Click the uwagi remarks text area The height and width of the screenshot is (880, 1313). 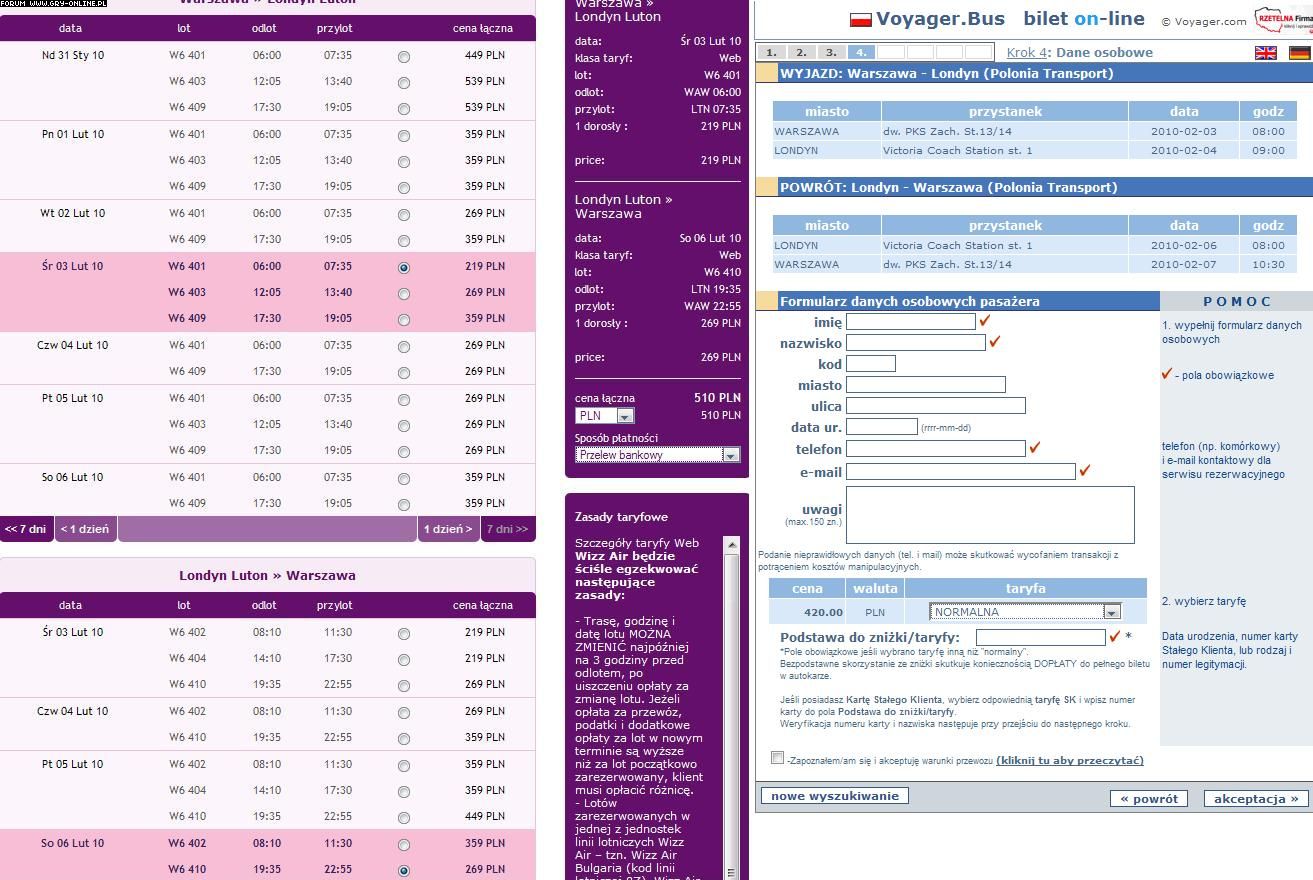[x=990, y=515]
